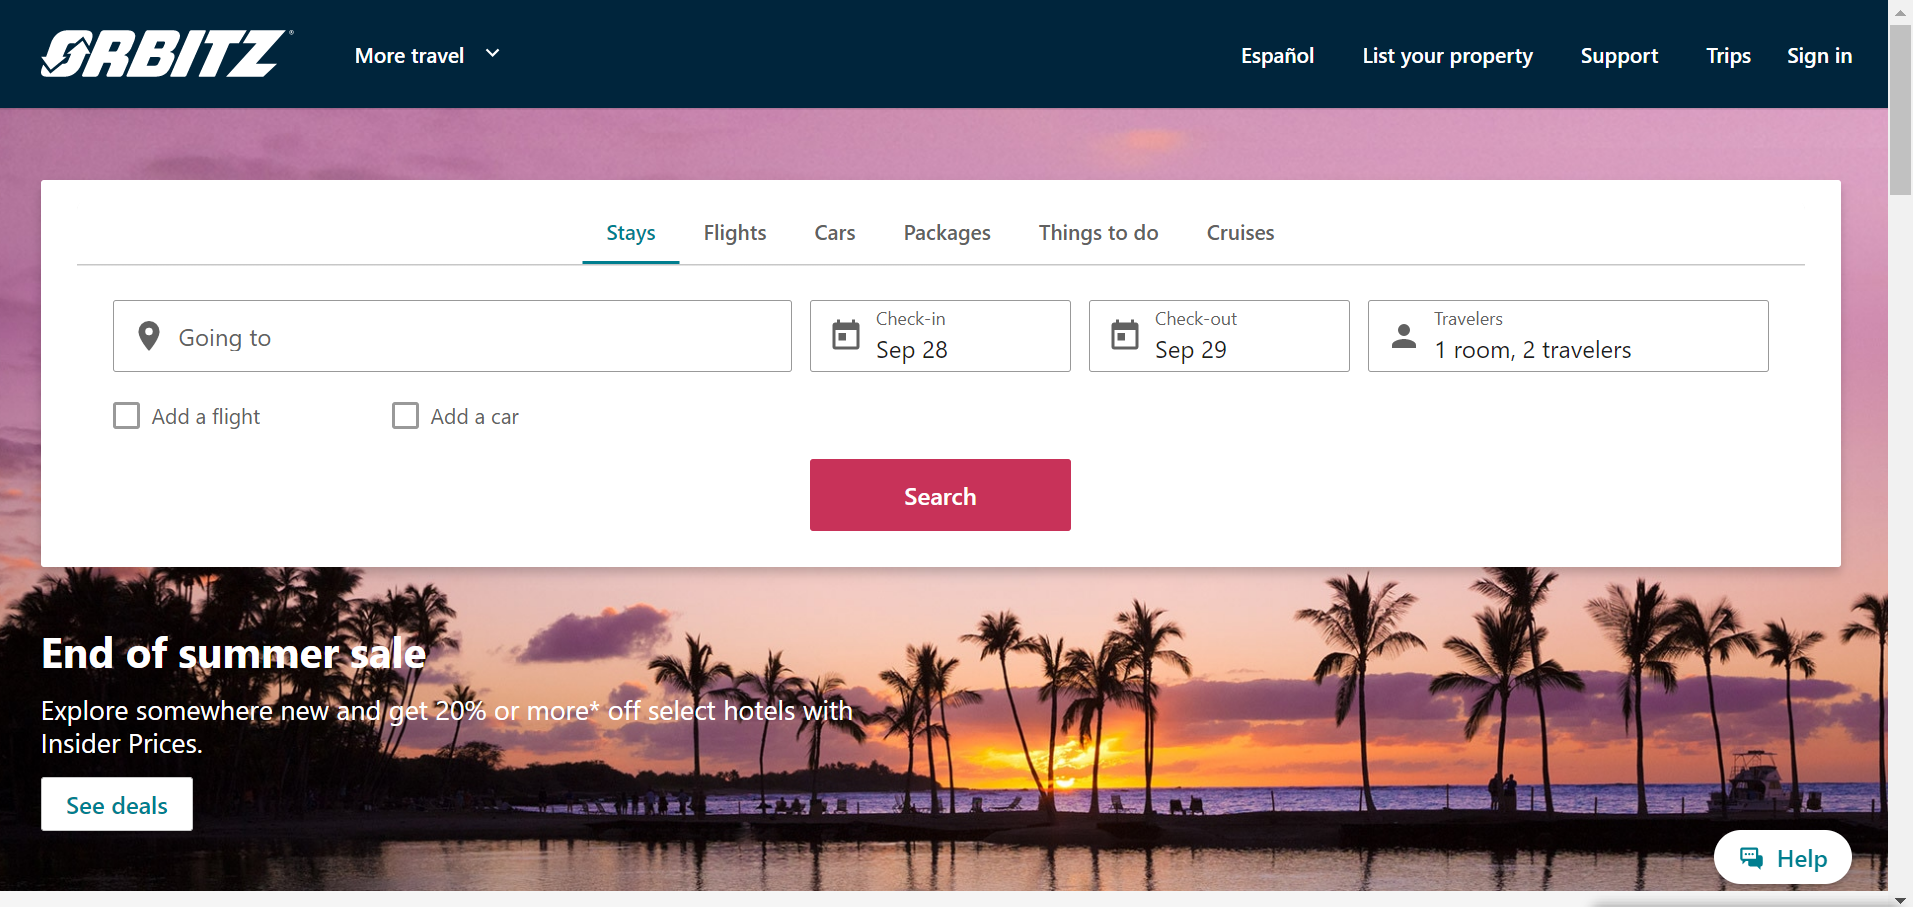The image size is (1913, 907).
Task: Click the location pin icon in Going to
Action: (149, 336)
